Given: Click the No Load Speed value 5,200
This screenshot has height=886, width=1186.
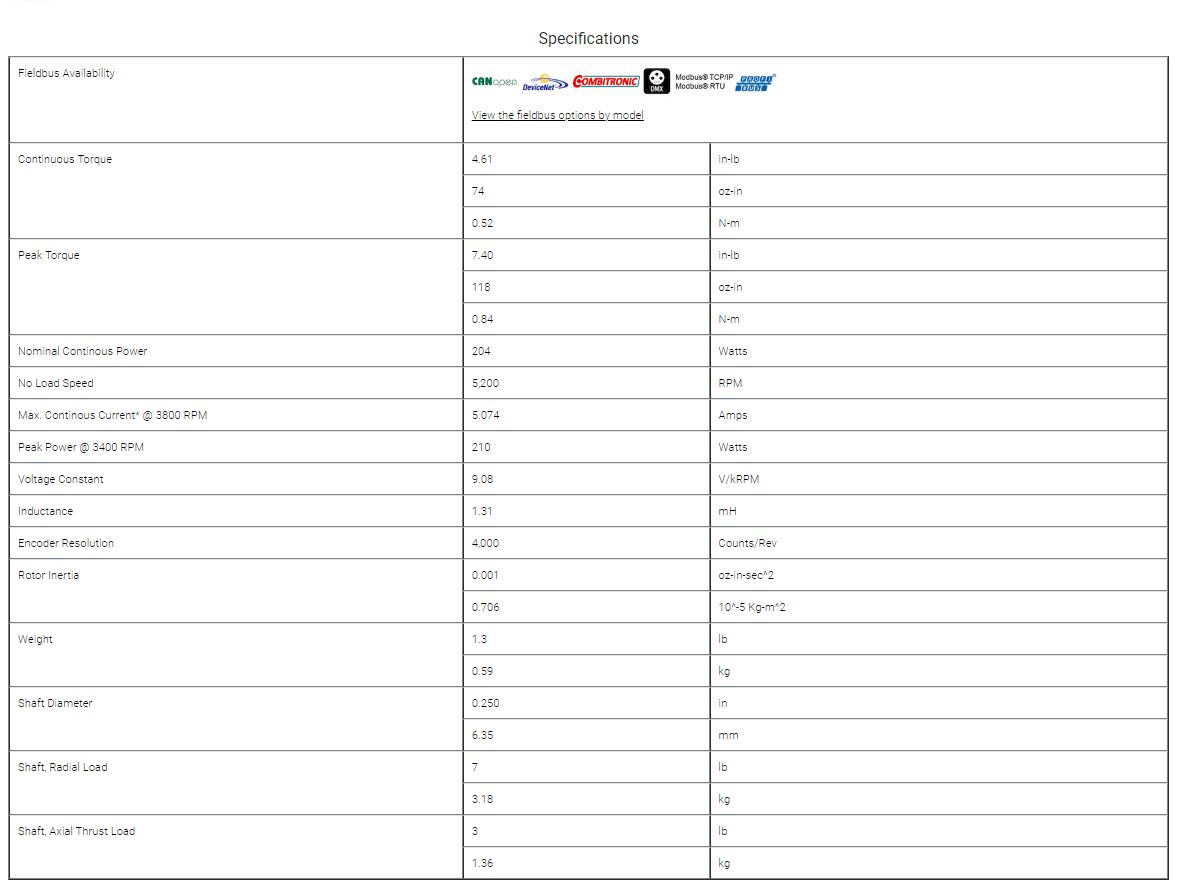Looking at the screenshot, I should click(x=485, y=383).
